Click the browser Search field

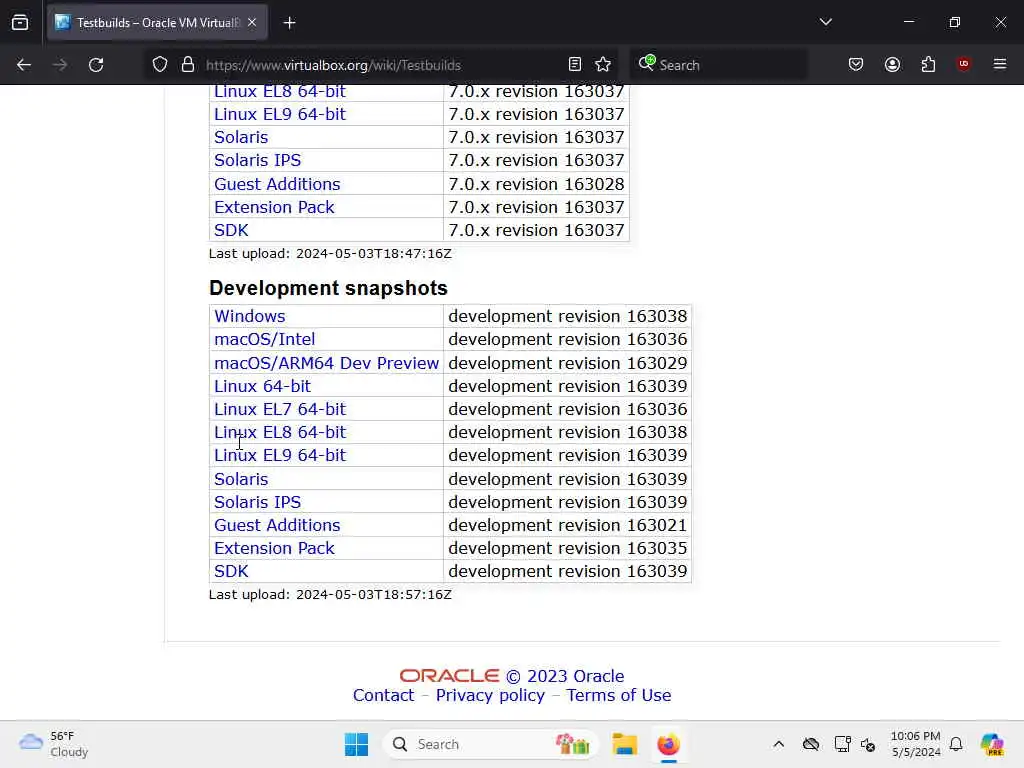point(718,65)
